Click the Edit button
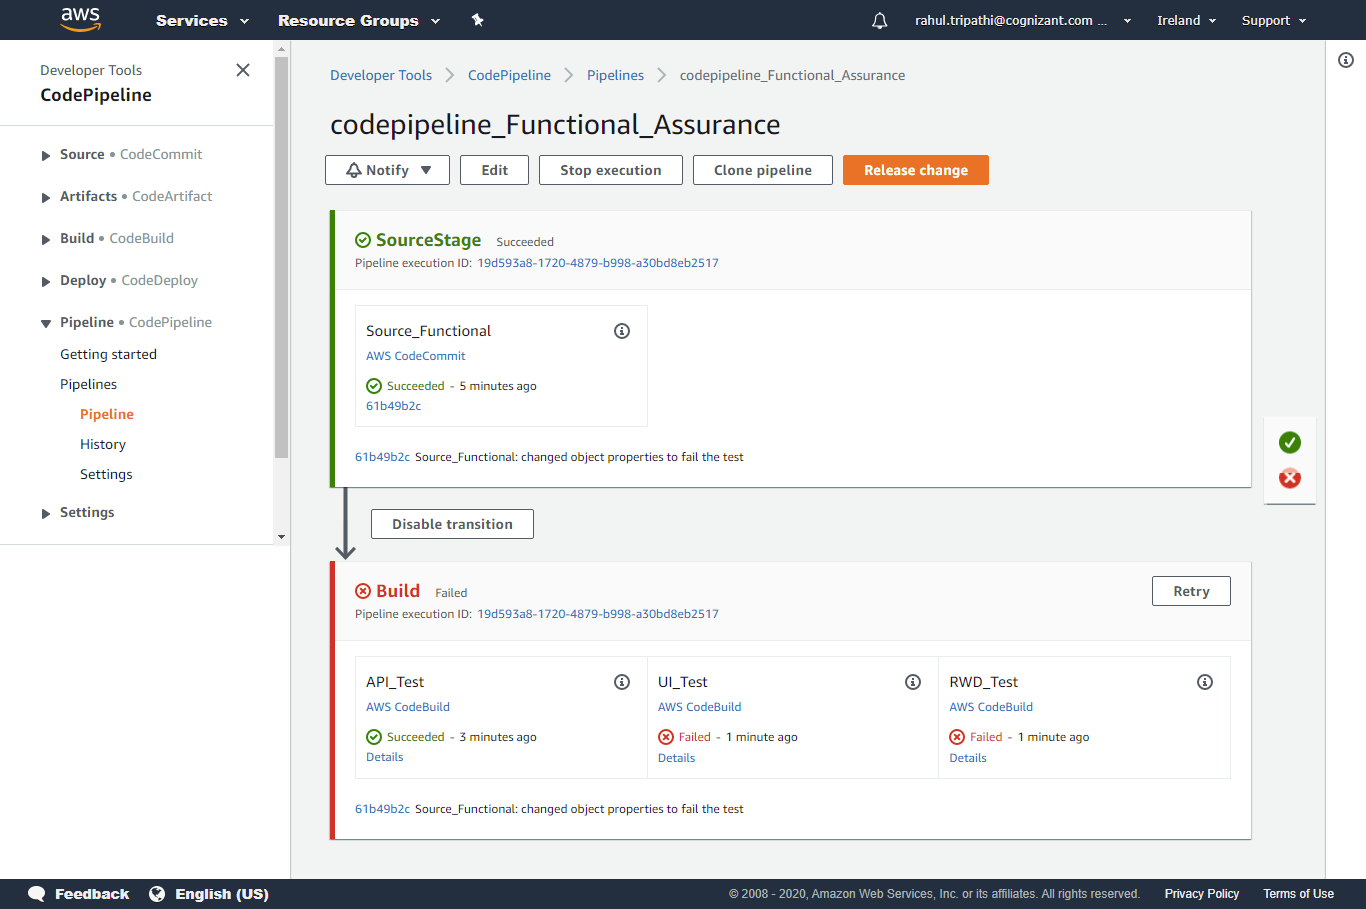1366x909 pixels. (494, 170)
